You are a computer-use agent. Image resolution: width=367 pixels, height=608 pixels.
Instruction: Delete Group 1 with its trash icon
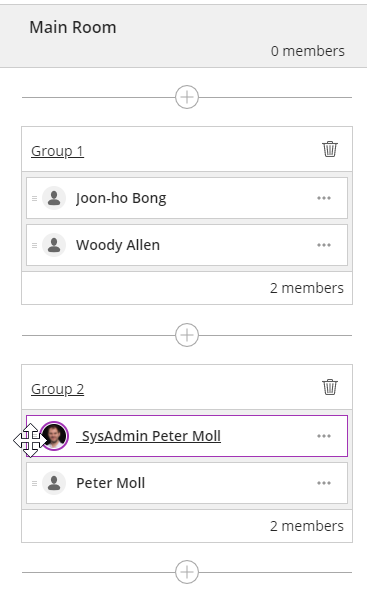pos(330,149)
